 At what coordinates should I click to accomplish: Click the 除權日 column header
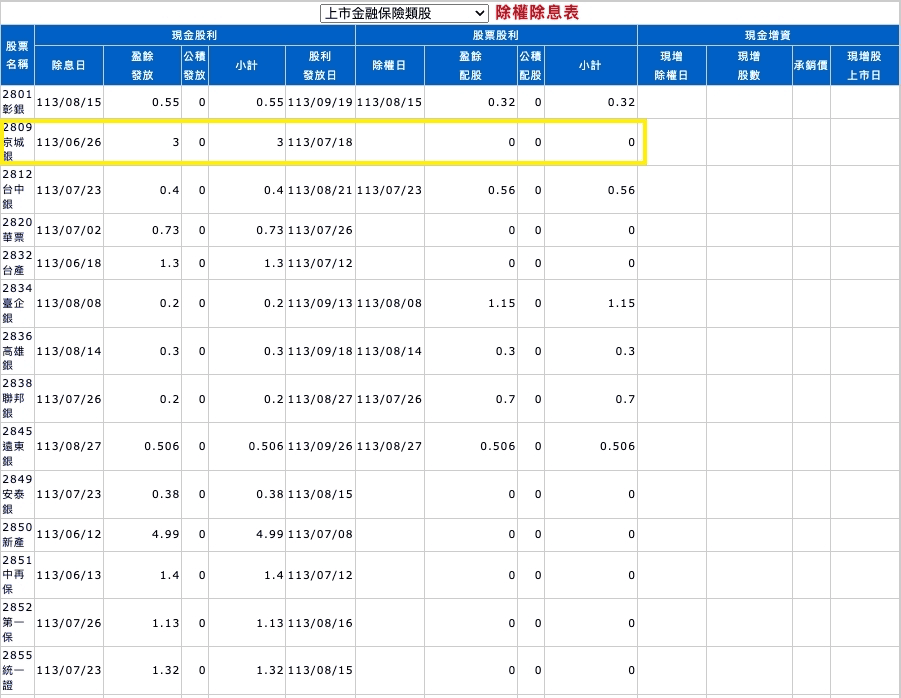390,65
